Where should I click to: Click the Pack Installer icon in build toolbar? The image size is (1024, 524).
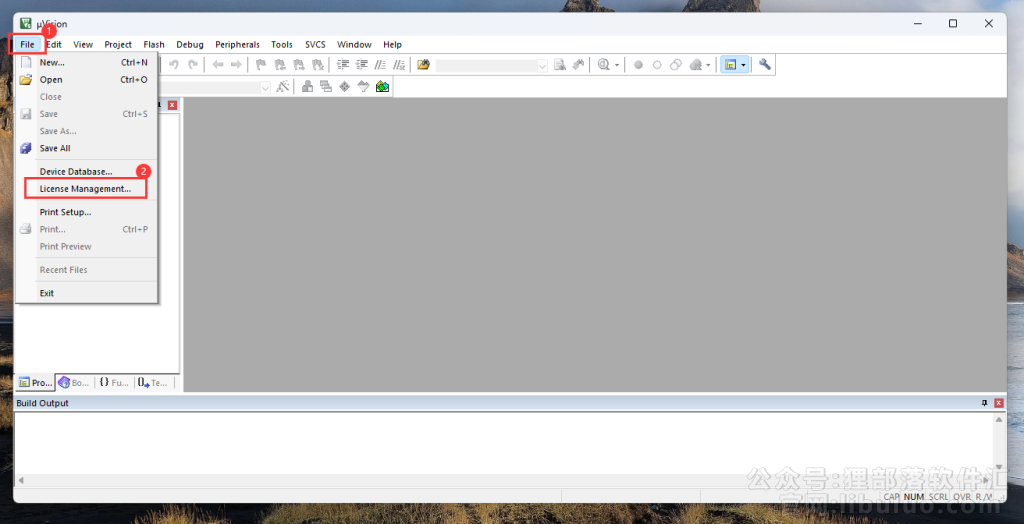point(382,87)
